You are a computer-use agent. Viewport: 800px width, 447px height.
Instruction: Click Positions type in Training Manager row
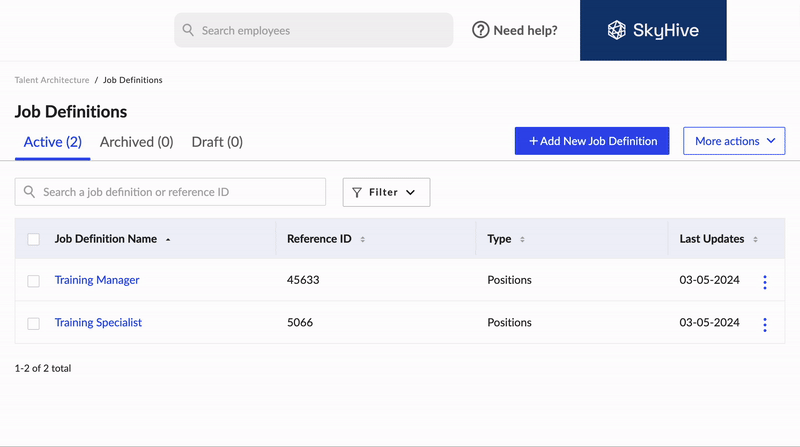509,280
